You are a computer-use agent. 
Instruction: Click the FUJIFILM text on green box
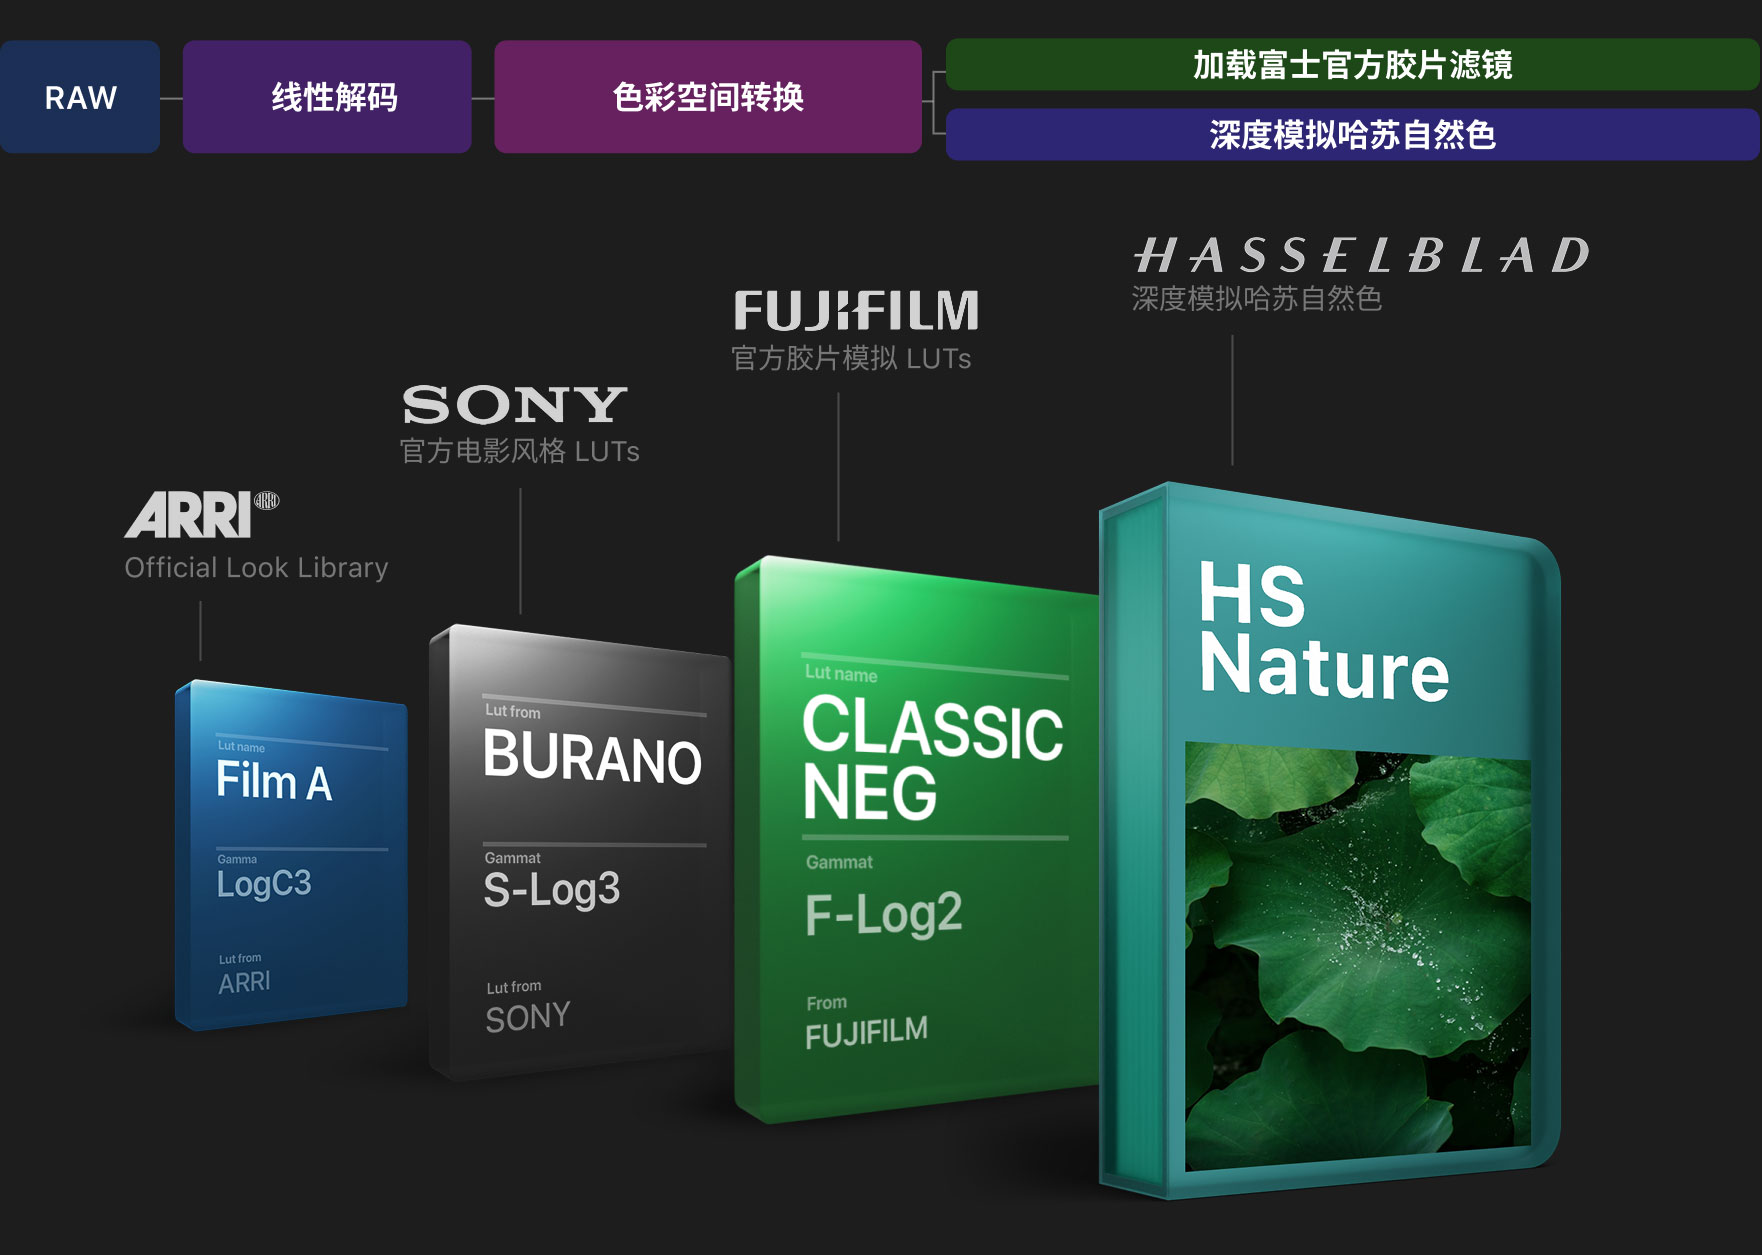click(866, 1032)
